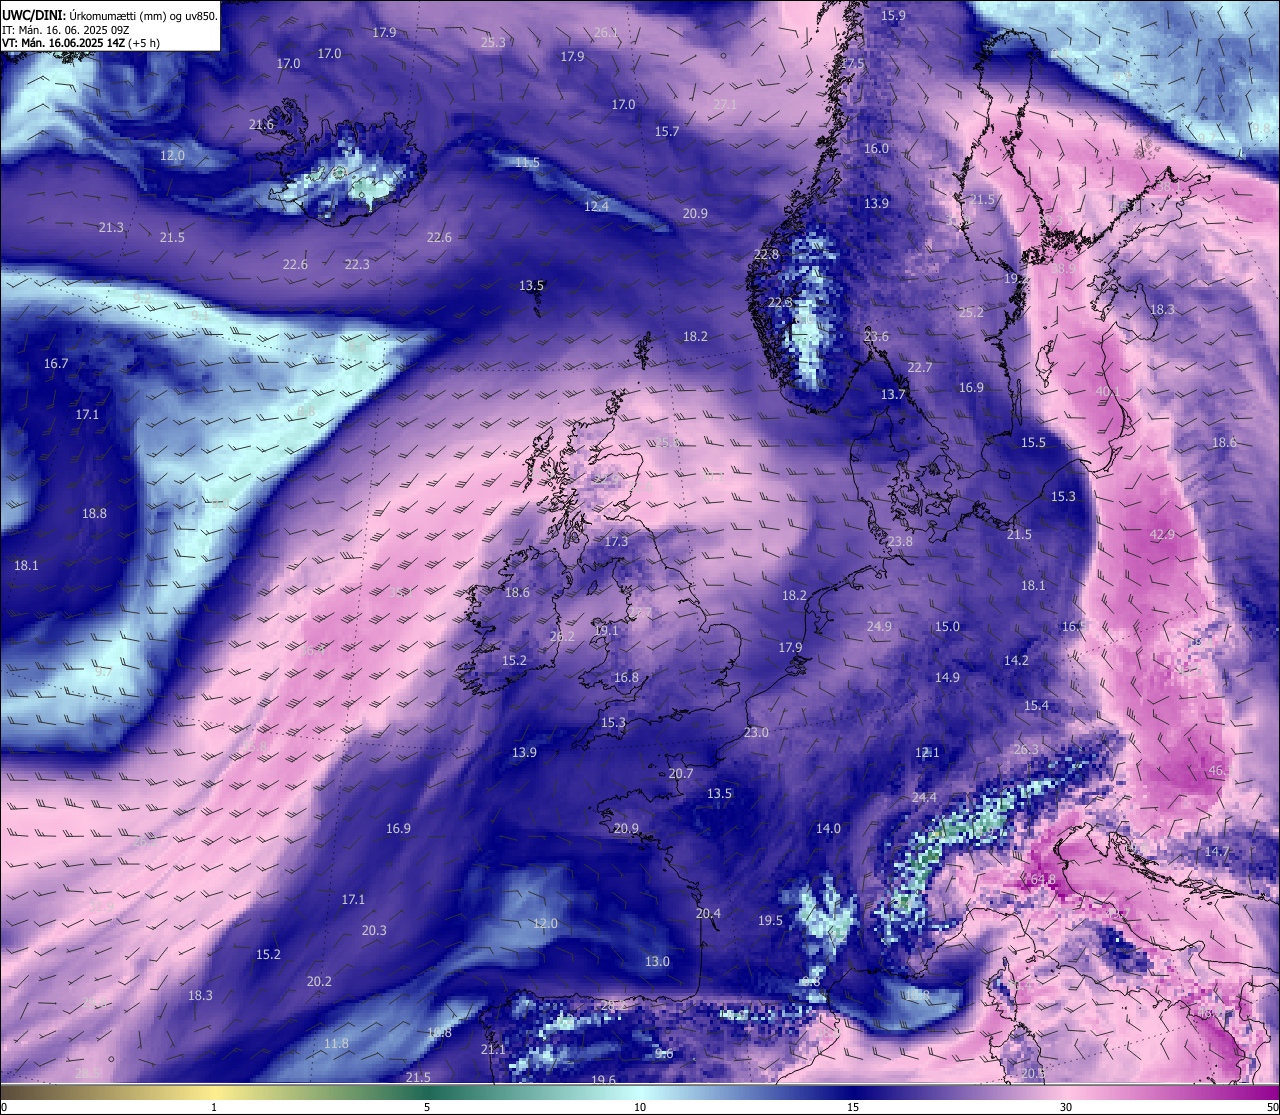Image resolution: width=1280 pixels, height=1115 pixels.
Task: Click the 27.1 value label
Action: click(725, 105)
